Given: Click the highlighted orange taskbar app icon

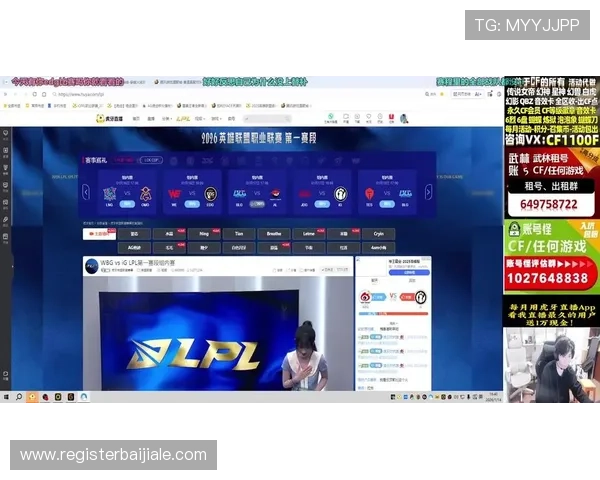Looking at the screenshot, I should [x=32, y=397].
